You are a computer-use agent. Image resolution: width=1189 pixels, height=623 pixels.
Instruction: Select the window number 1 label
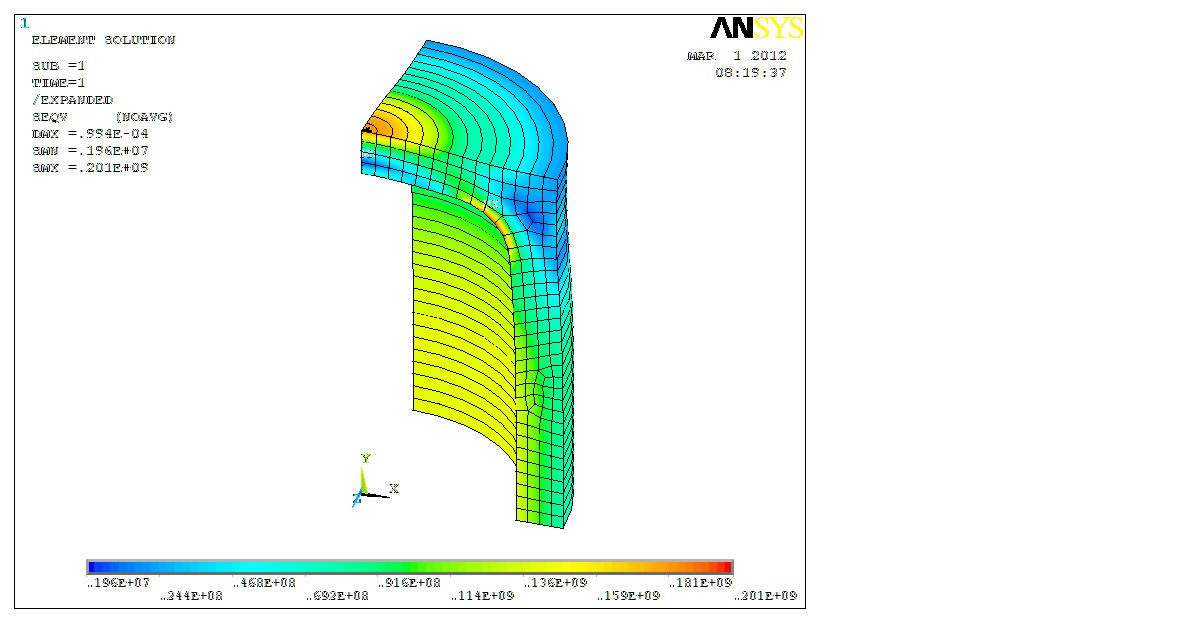coord(24,23)
